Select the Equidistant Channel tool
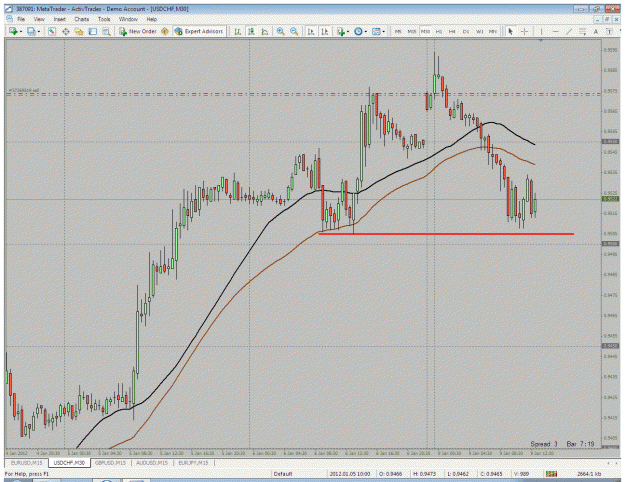Viewport: 625px width, 482px height. (582, 31)
